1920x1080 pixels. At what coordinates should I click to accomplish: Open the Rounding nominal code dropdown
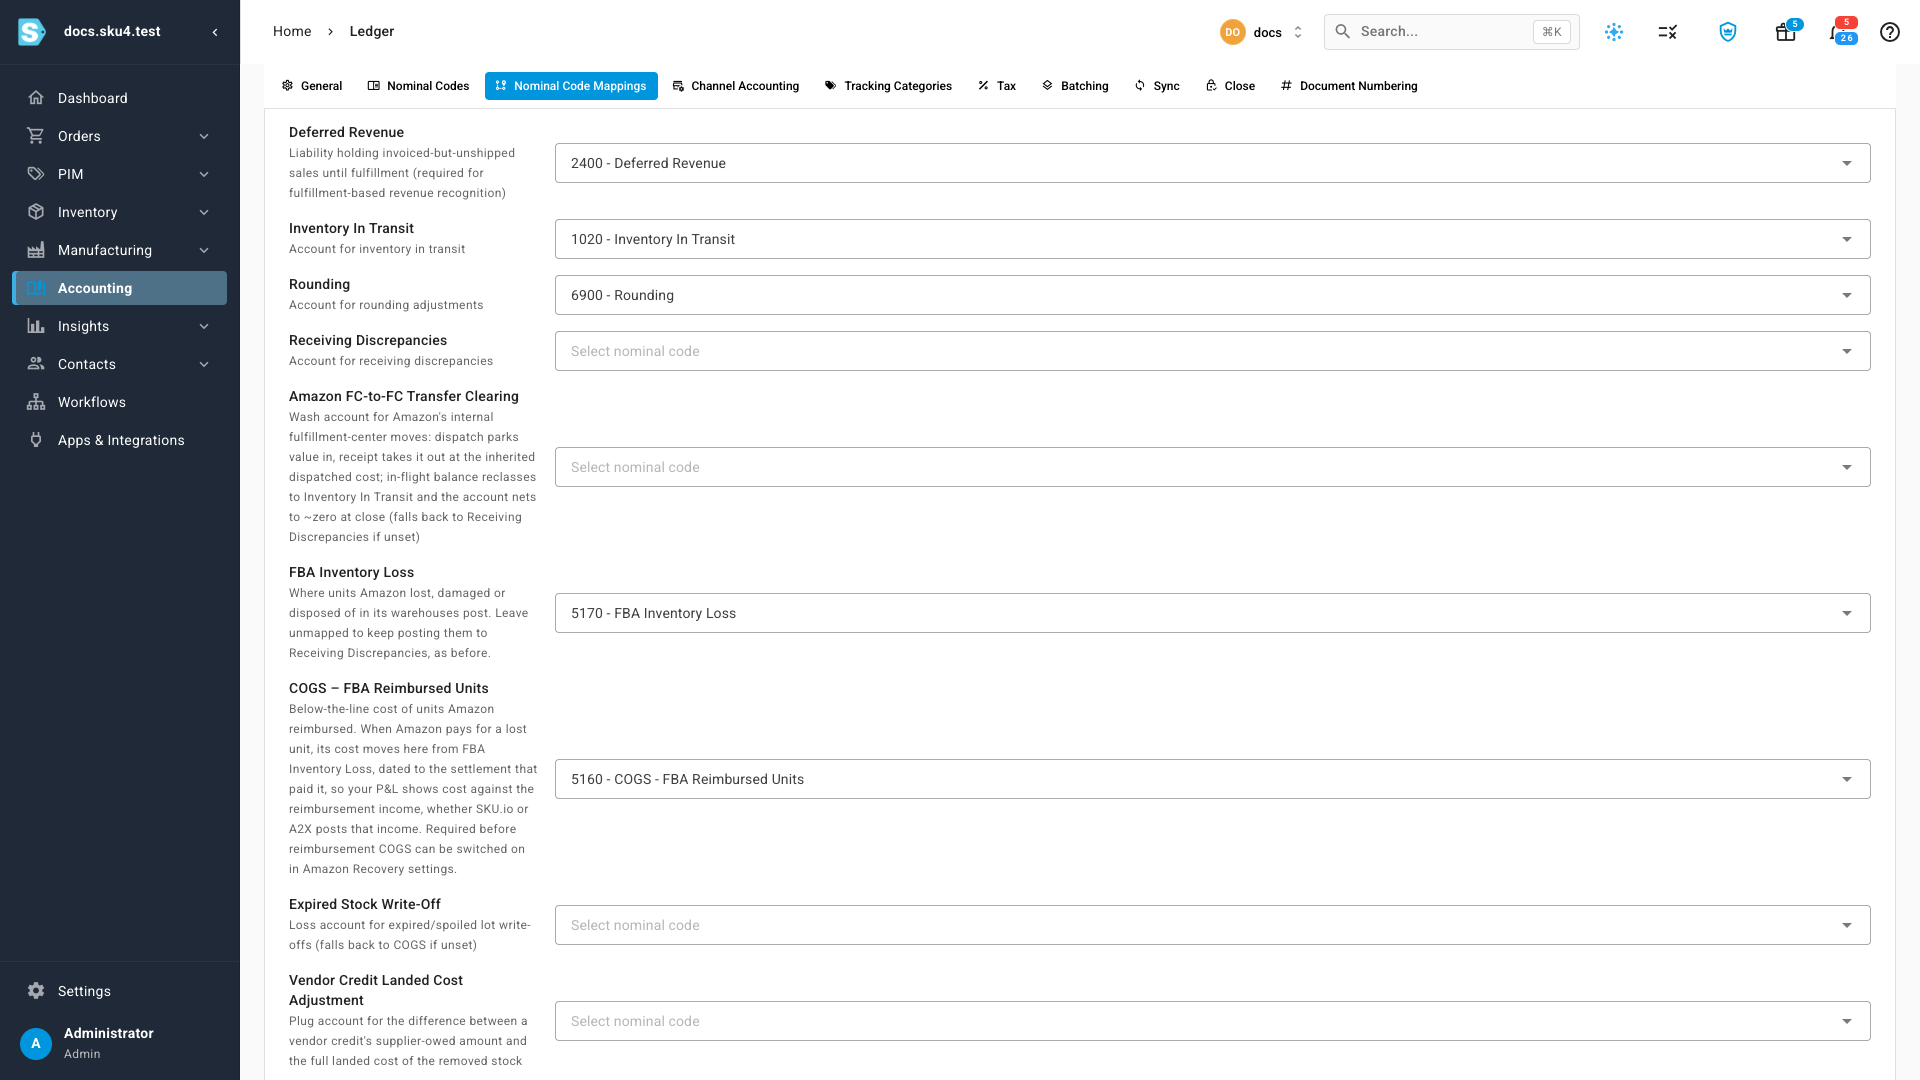click(1212, 295)
